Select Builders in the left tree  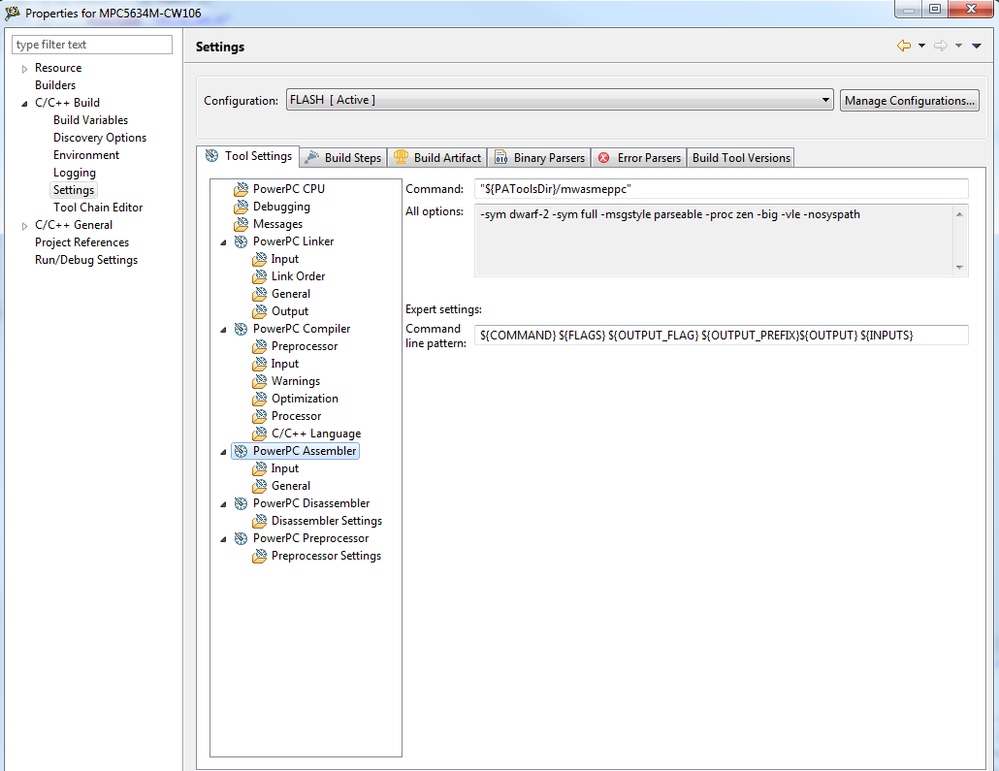point(55,85)
